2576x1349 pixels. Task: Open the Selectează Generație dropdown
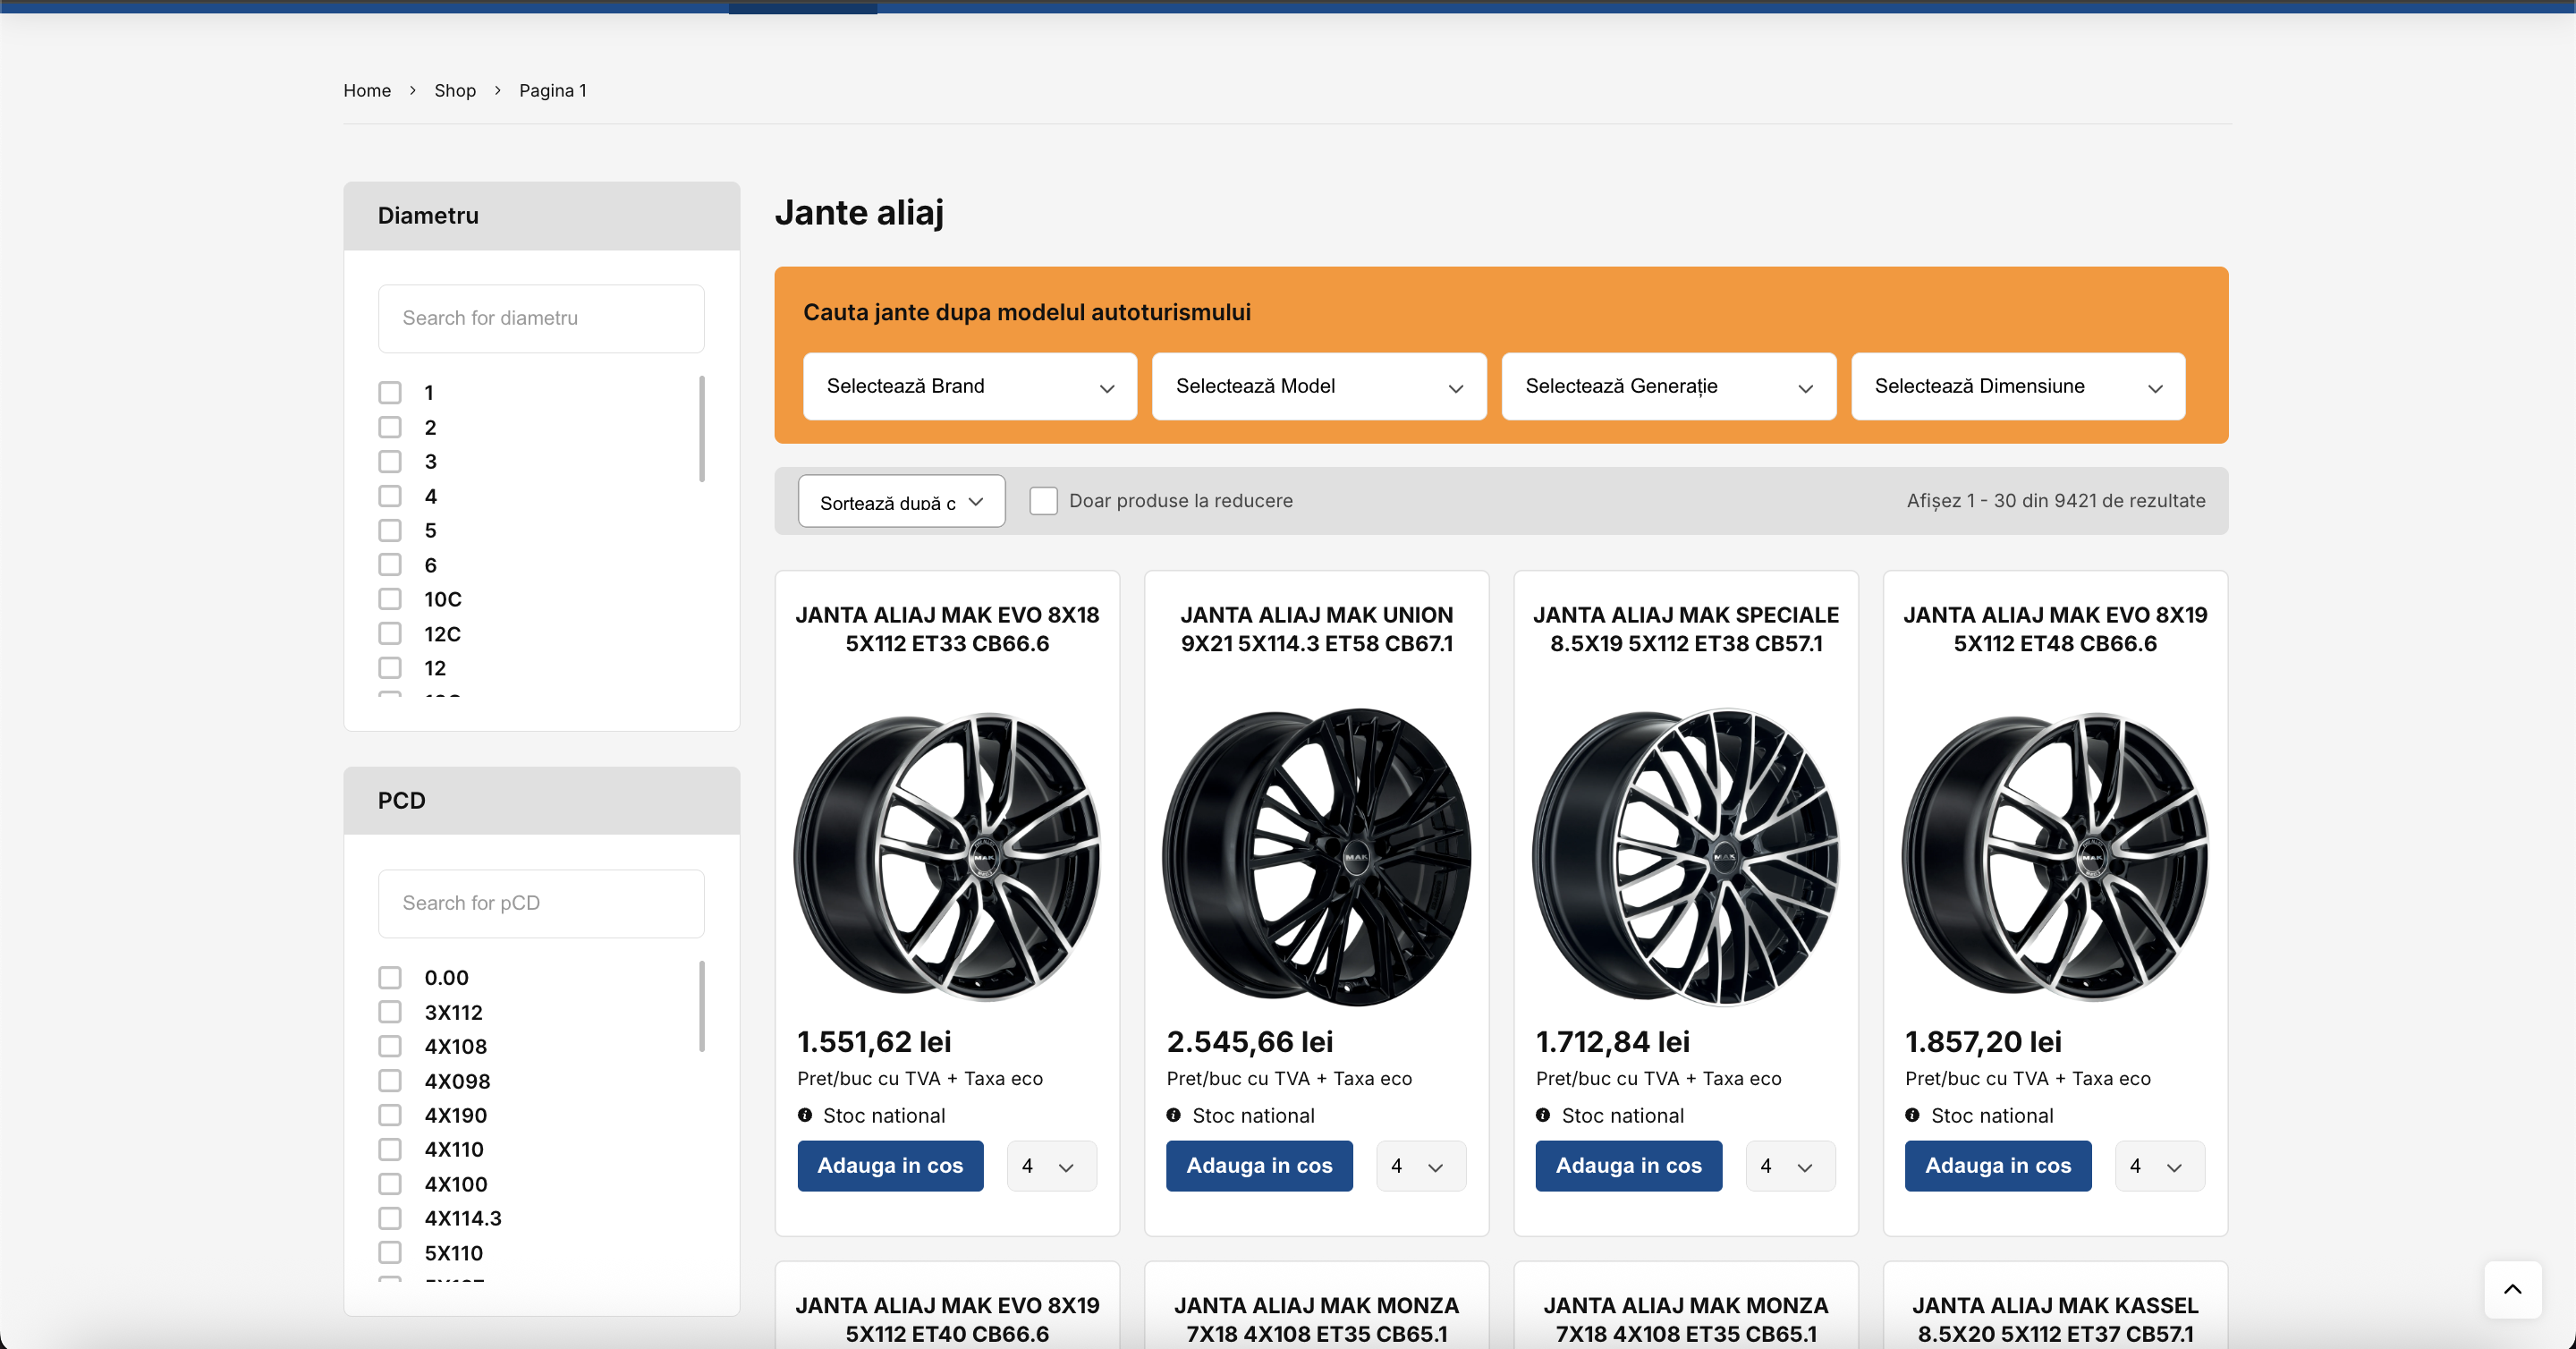click(1668, 386)
